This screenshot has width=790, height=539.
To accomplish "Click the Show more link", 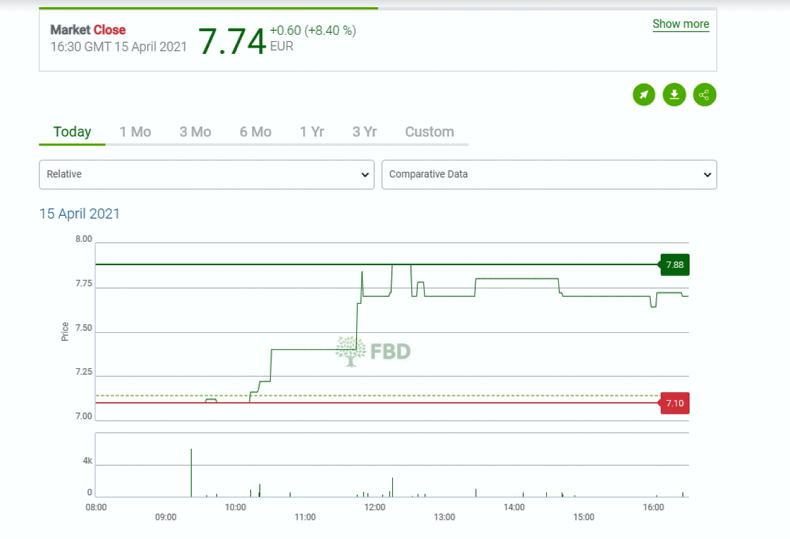I will coord(680,24).
